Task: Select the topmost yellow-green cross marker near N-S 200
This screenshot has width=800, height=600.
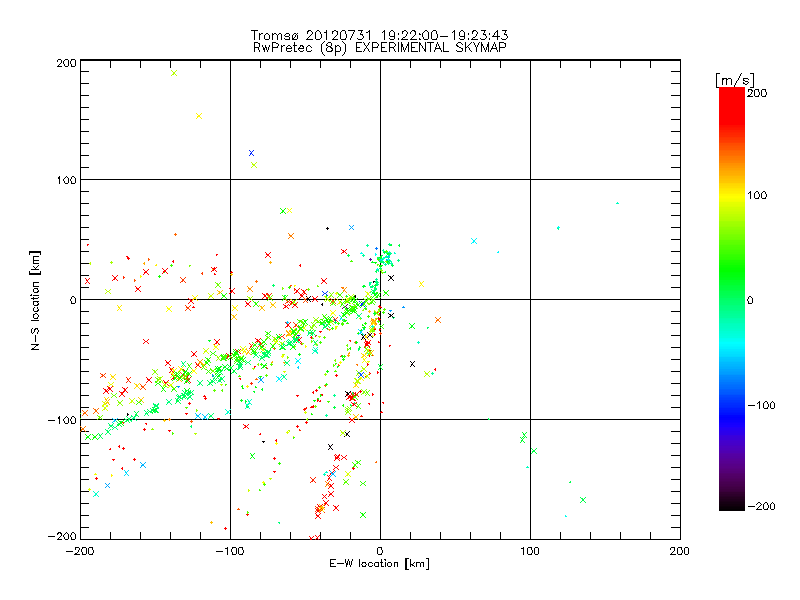Action: click(x=174, y=73)
